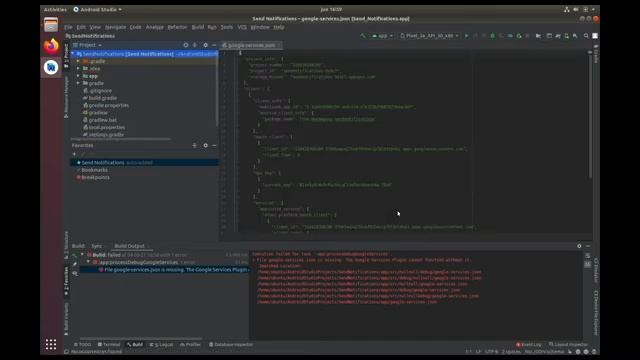This screenshot has width=640, height=360.
Task: Open the Analyze menu
Action: click(x=155, y=27)
